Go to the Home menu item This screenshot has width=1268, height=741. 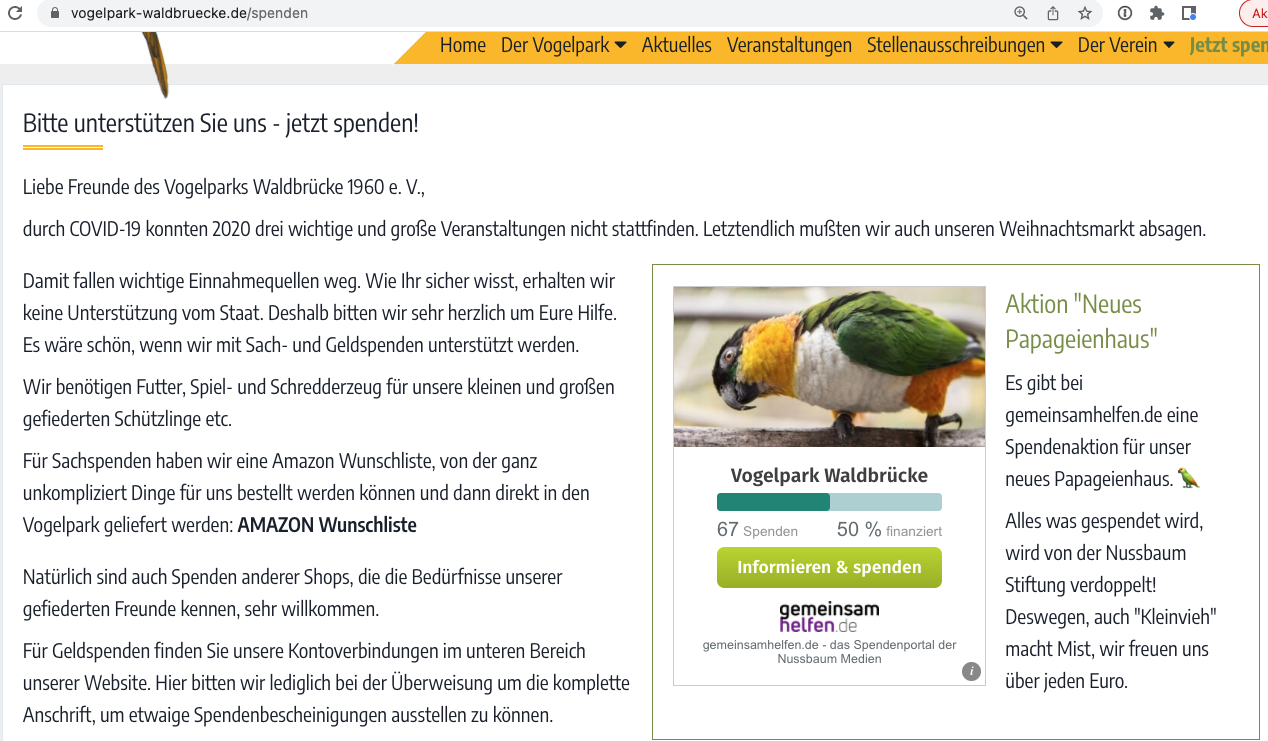(x=463, y=45)
